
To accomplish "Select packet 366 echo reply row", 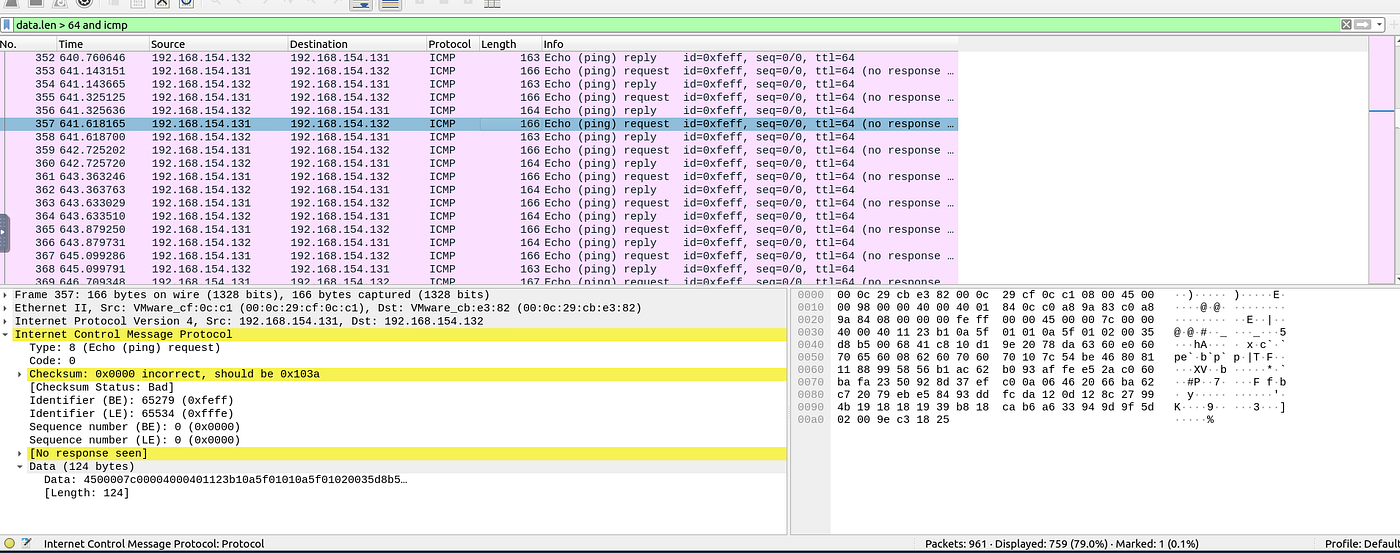I will [x=479, y=243].
